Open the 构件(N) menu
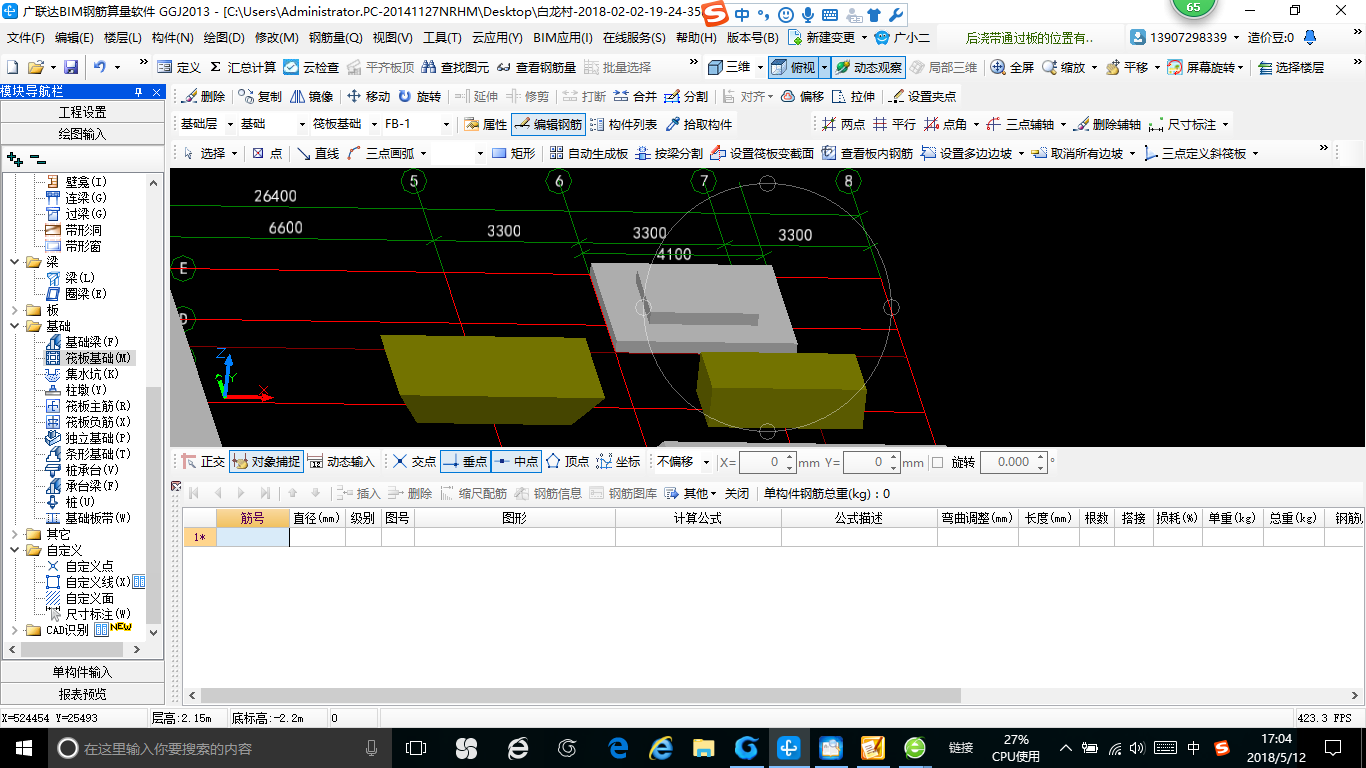The image size is (1366, 768). coord(172,37)
